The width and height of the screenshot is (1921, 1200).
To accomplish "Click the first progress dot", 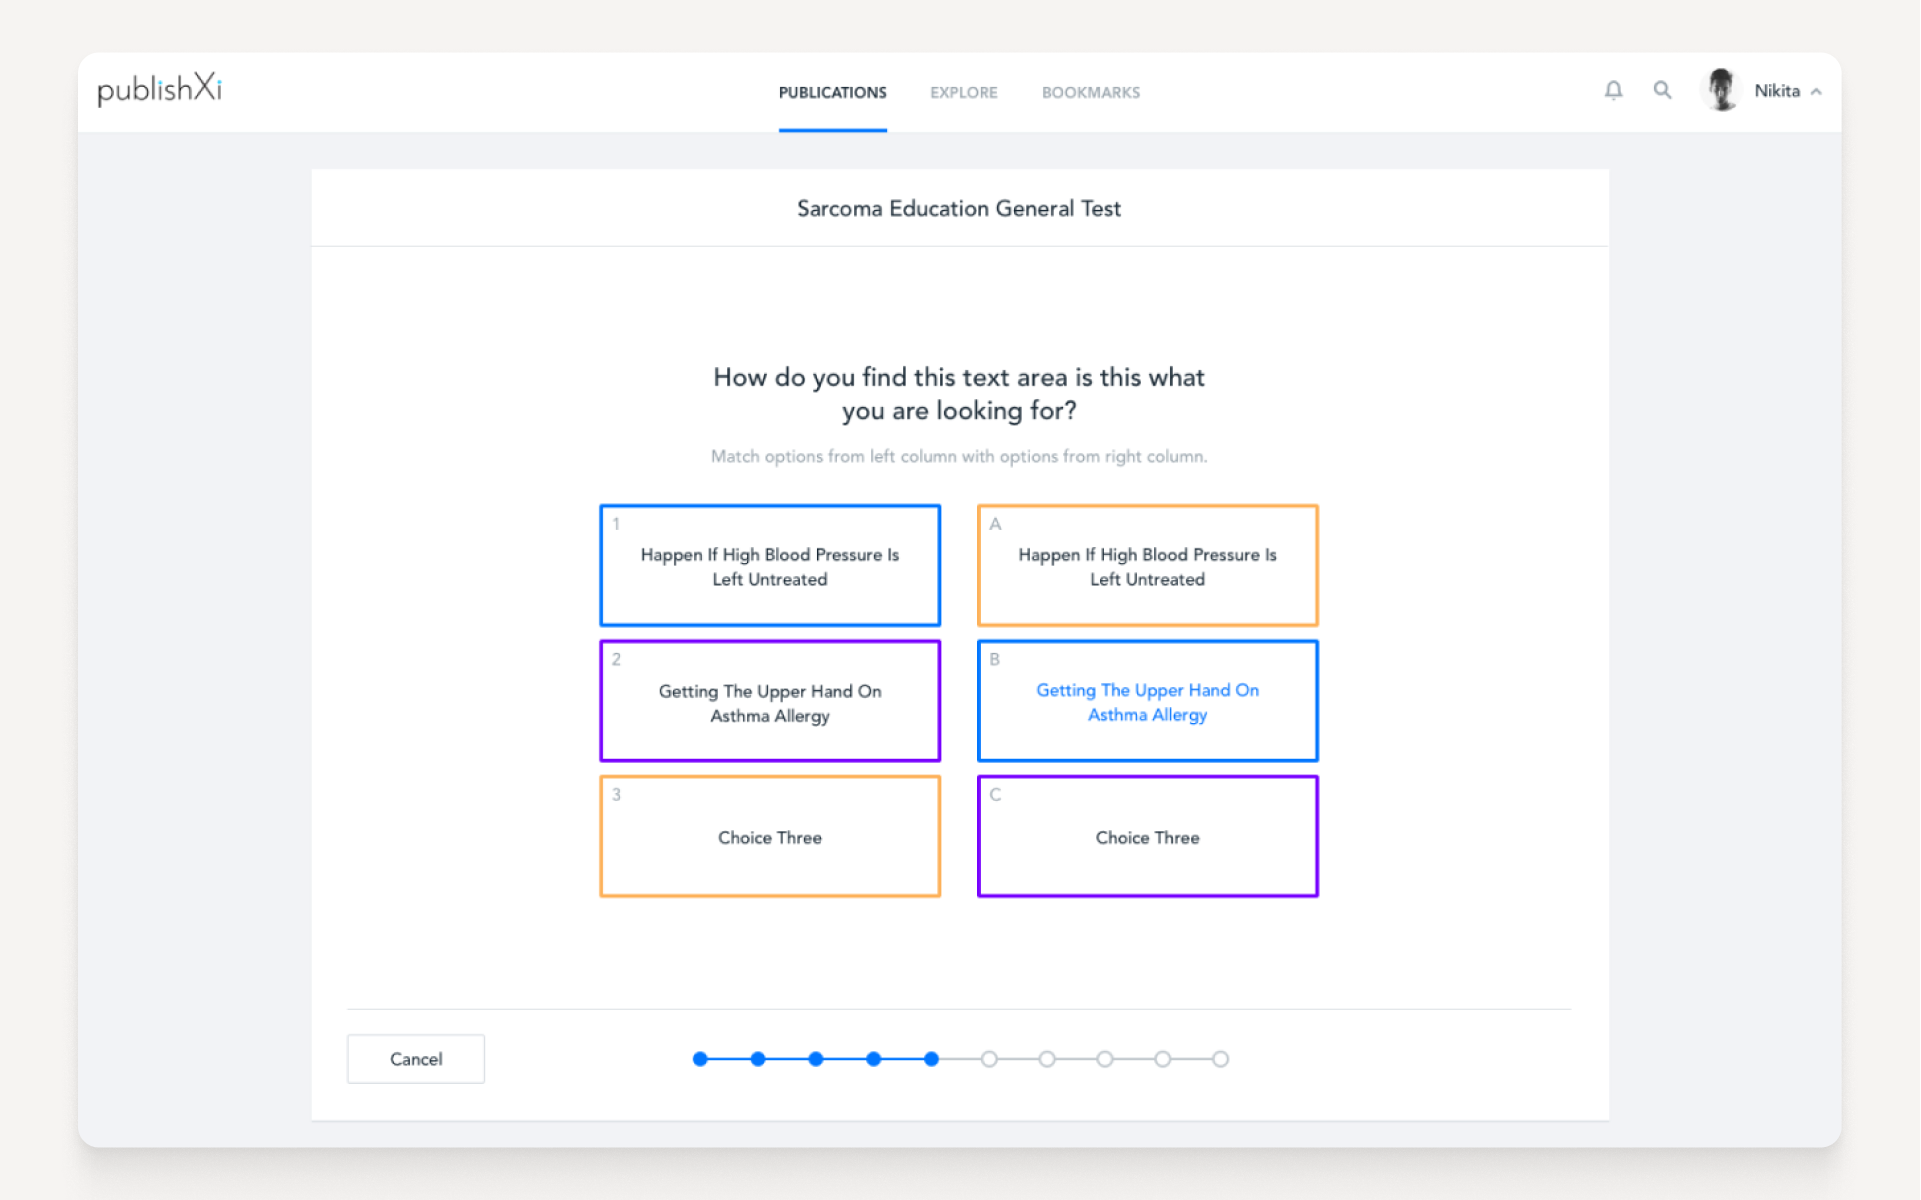I will point(699,1058).
